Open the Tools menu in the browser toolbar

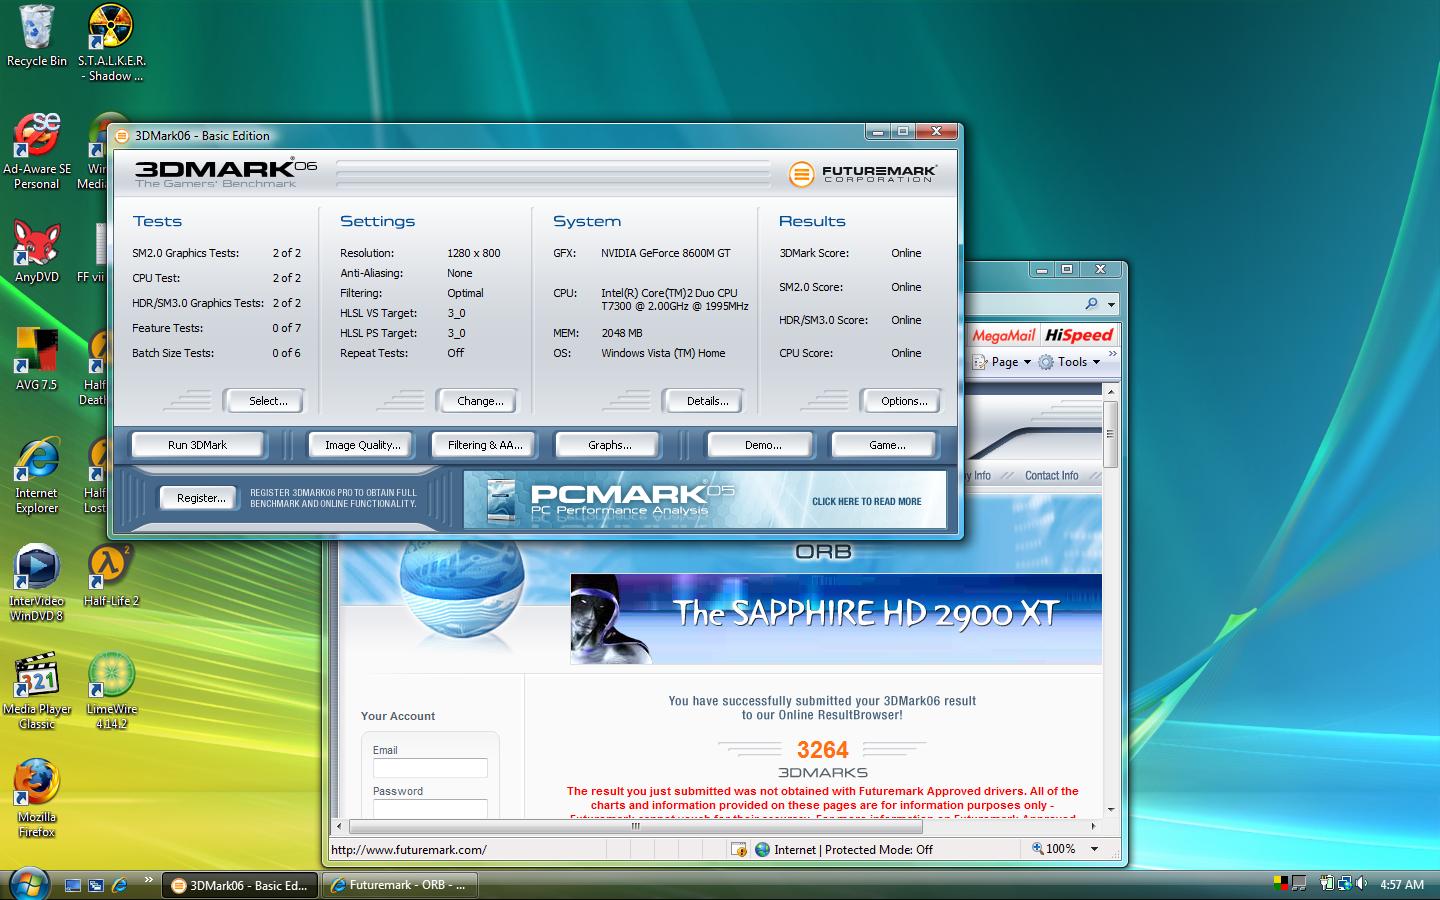click(1069, 362)
